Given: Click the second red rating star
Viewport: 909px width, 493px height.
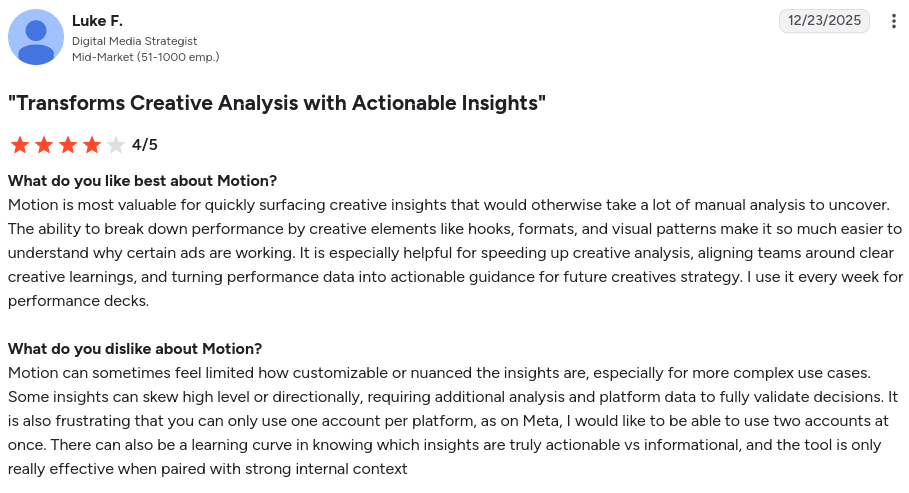Looking at the screenshot, I should pos(44,145).
